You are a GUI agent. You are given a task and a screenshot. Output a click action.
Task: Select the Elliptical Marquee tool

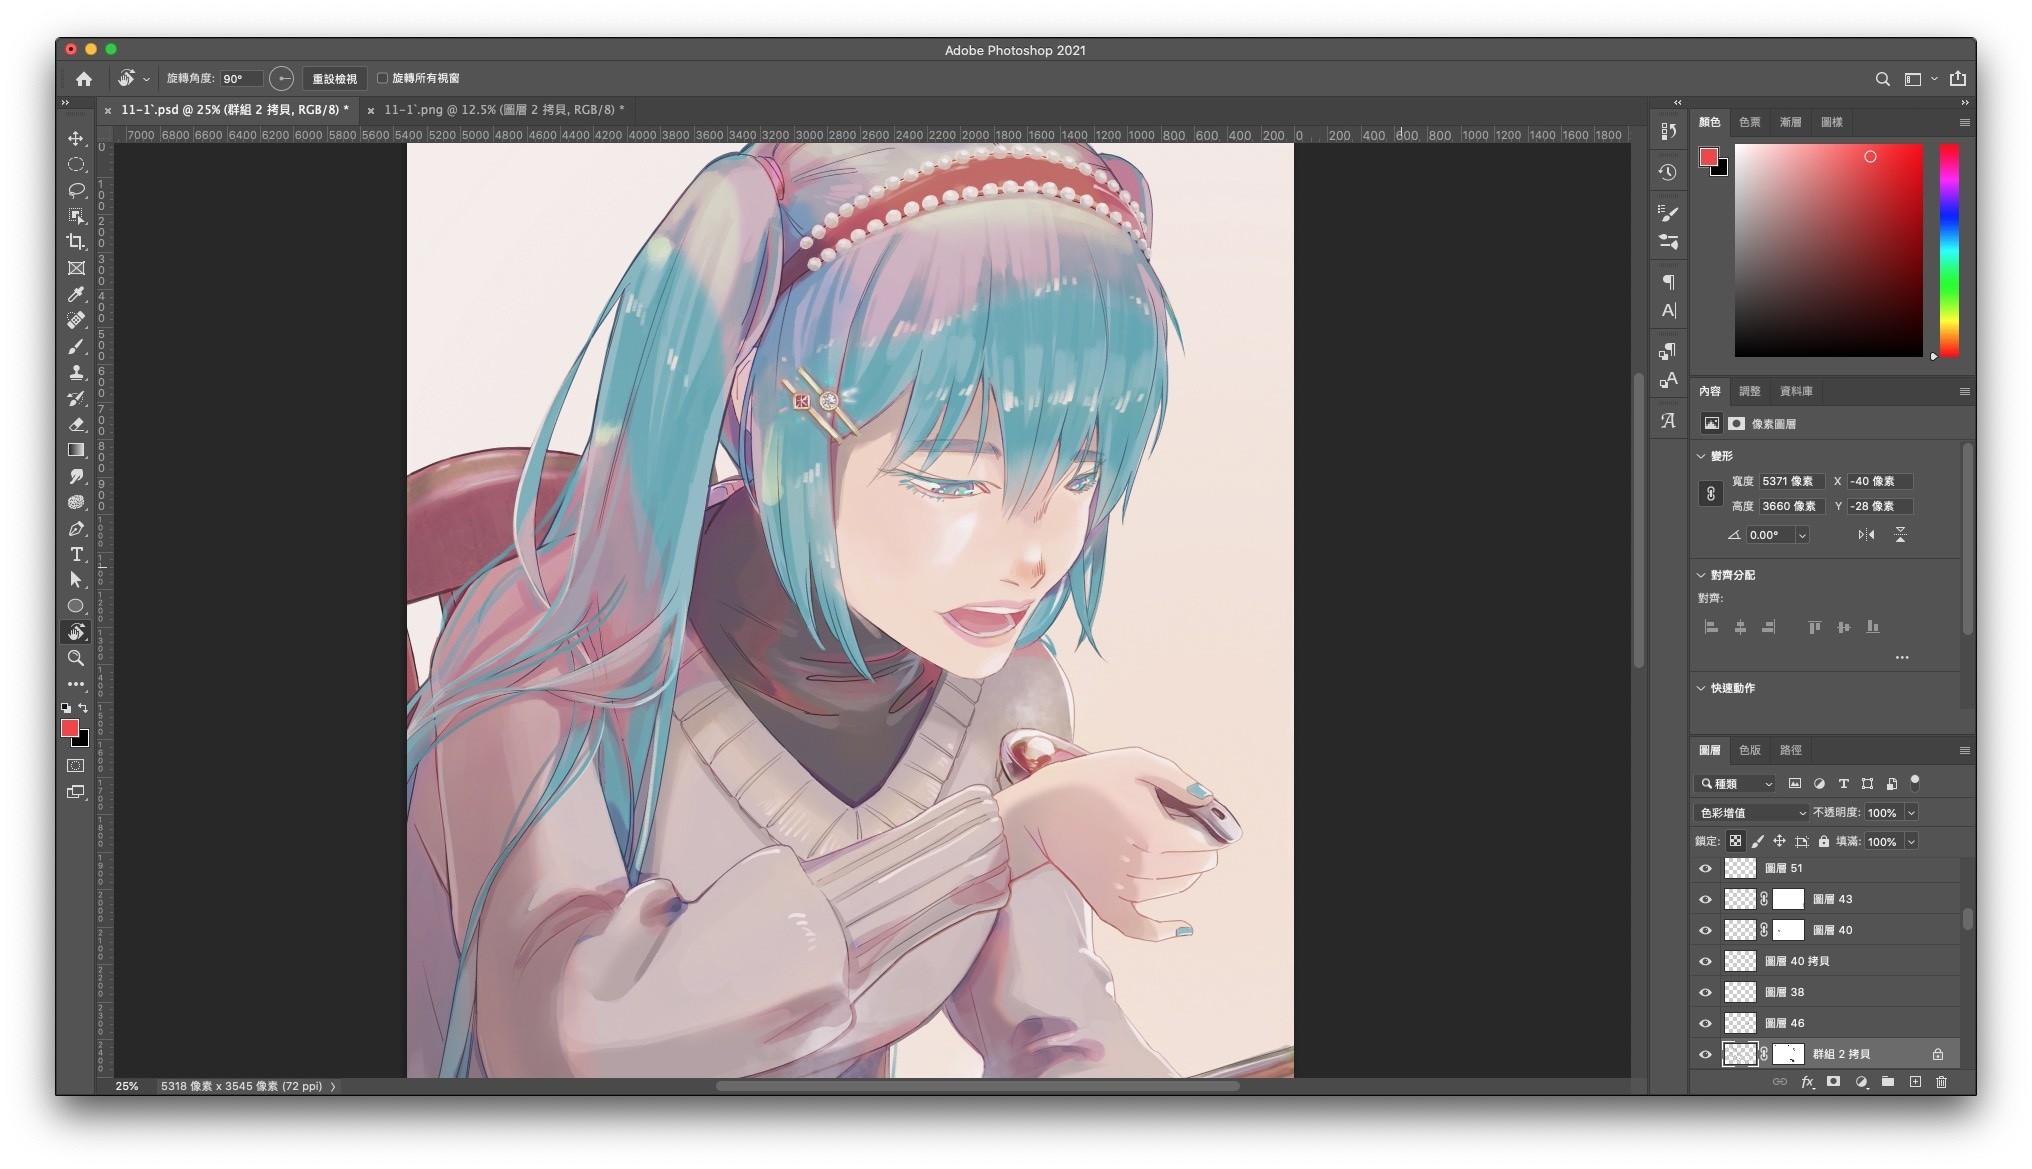coord(76,164)
